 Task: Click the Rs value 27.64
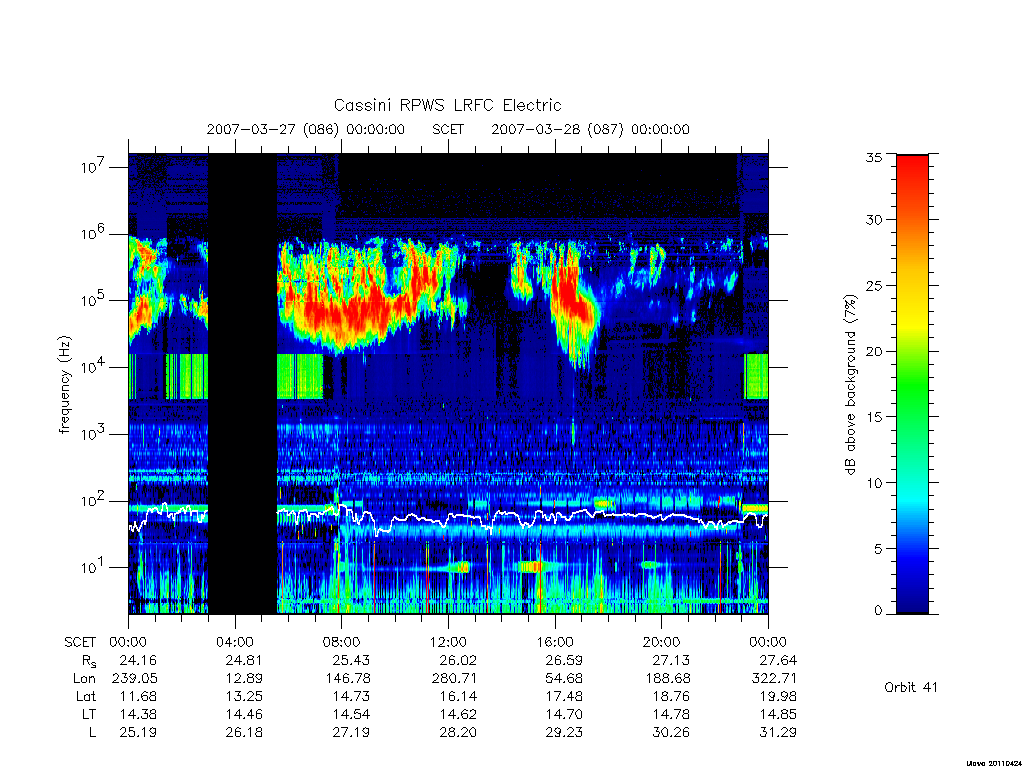tap(778, 660)
